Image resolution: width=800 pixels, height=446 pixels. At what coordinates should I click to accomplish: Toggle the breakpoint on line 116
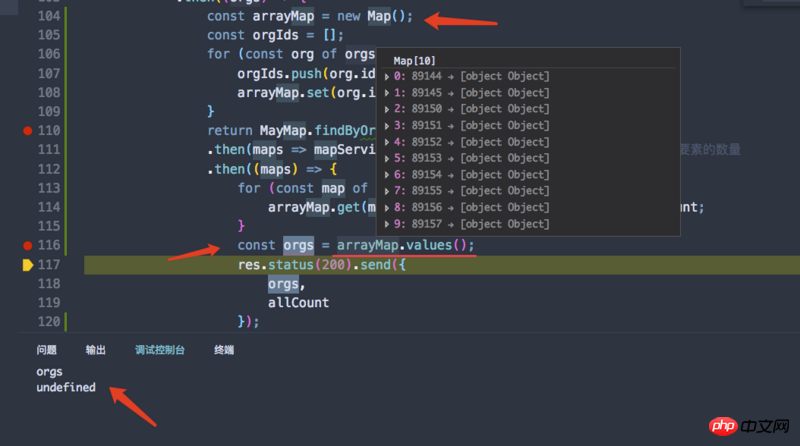pos(28,245)
